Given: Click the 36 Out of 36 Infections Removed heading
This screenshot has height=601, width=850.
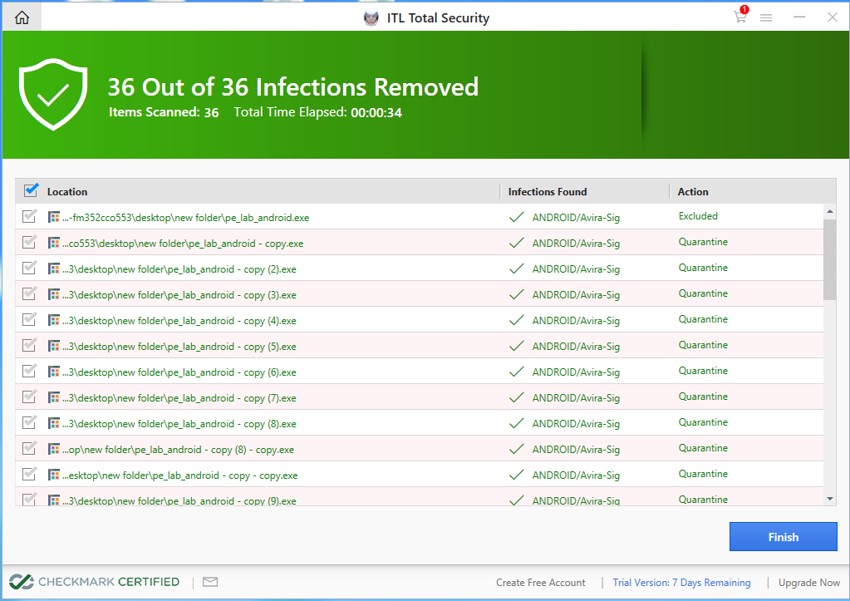Looking at the screenshot, I should [293, 87].
